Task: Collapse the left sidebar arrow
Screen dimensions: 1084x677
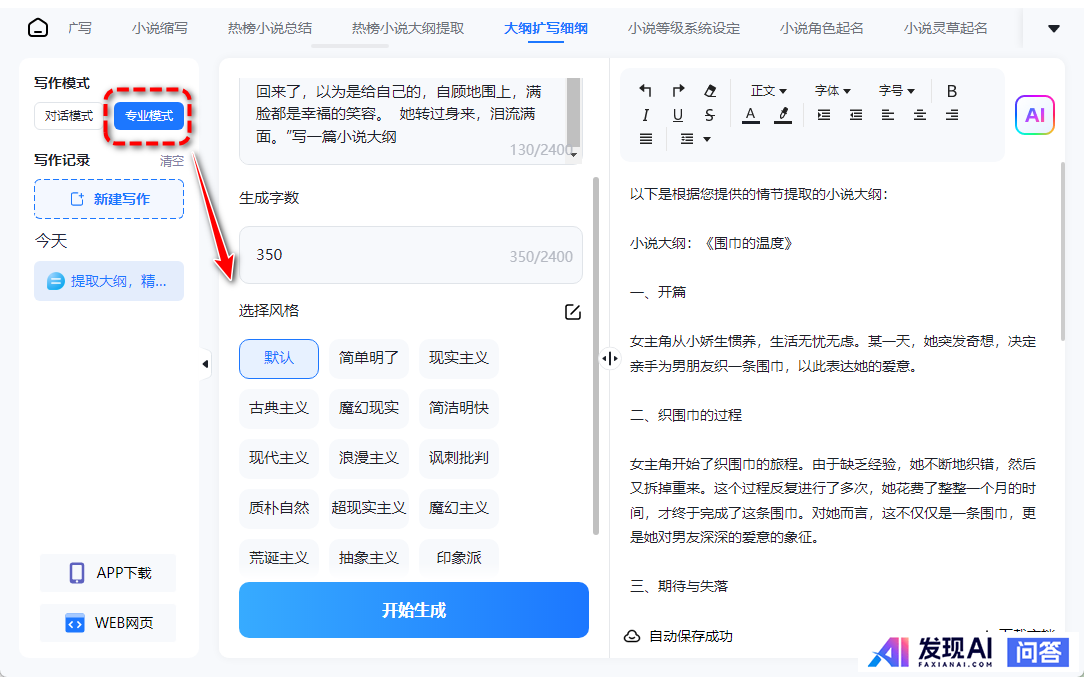Action: tap(205, 364)
